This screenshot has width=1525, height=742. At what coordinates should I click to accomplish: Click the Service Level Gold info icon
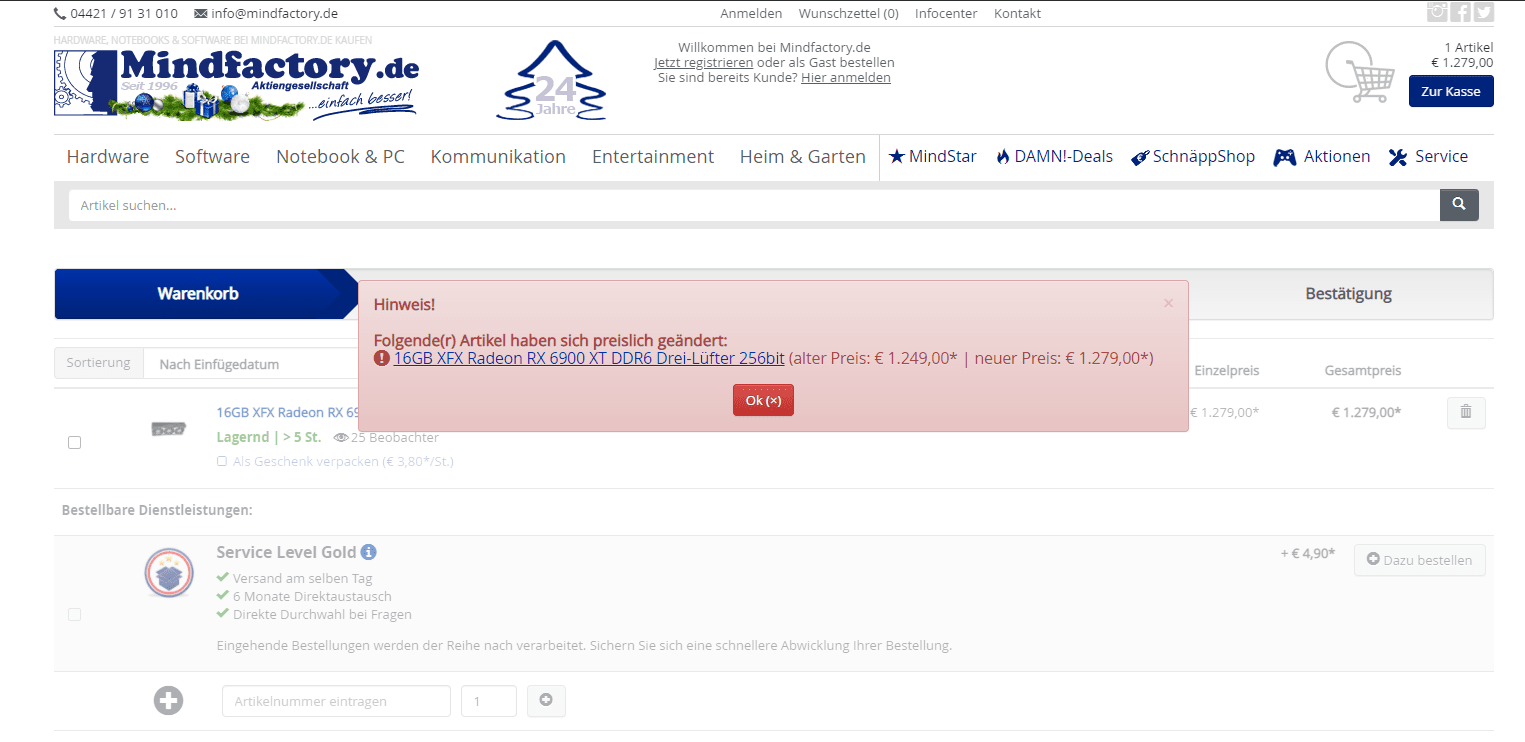369,552
